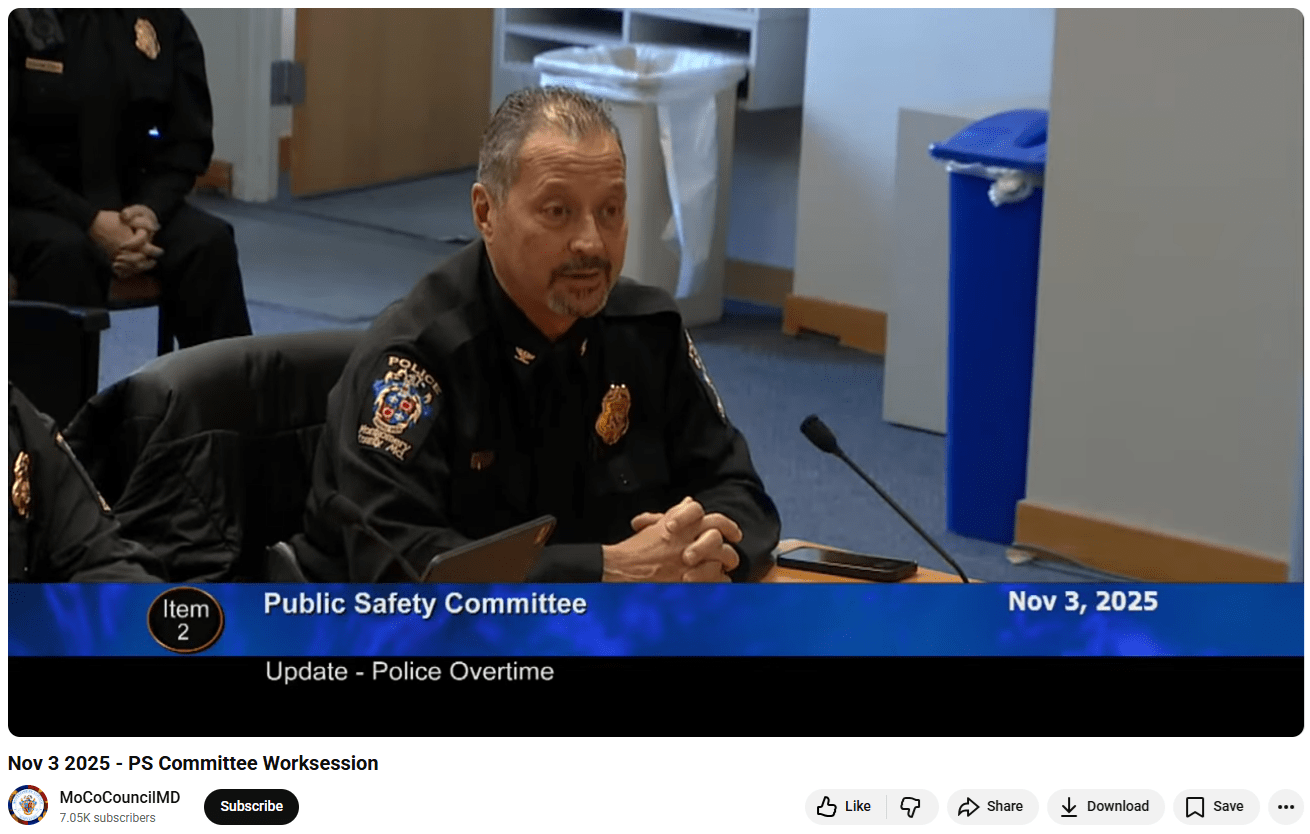Click the smartphone on the table in video
Viewport: 1310px width, 834px height.
(x=846, y=562)
